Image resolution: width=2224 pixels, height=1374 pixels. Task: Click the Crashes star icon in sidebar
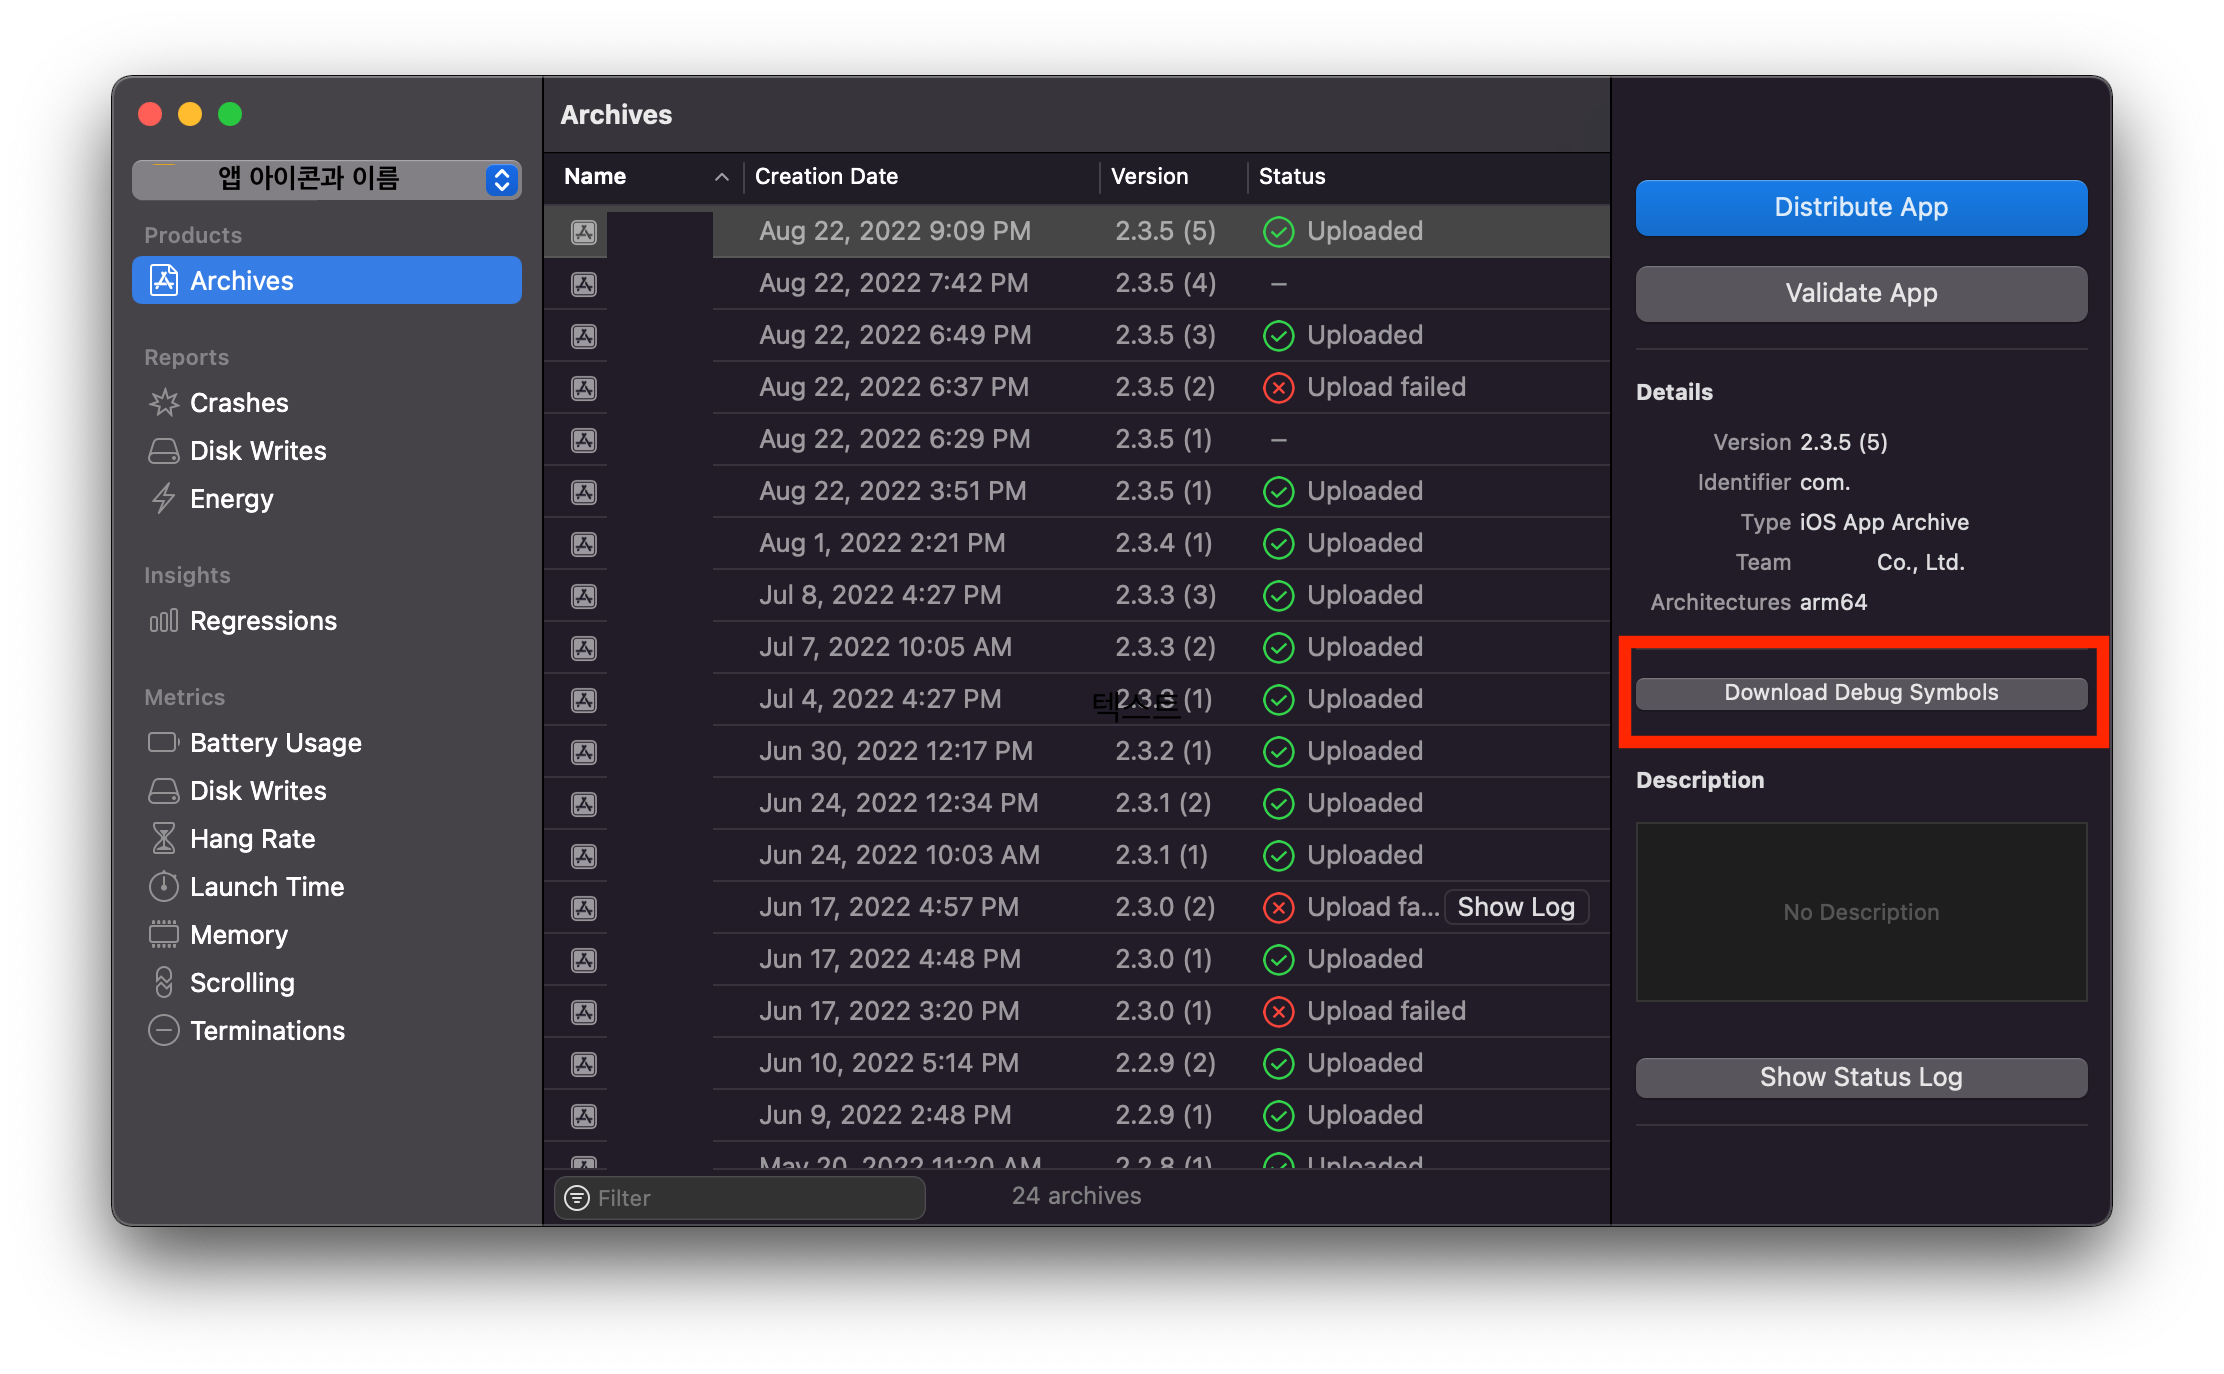163,403
